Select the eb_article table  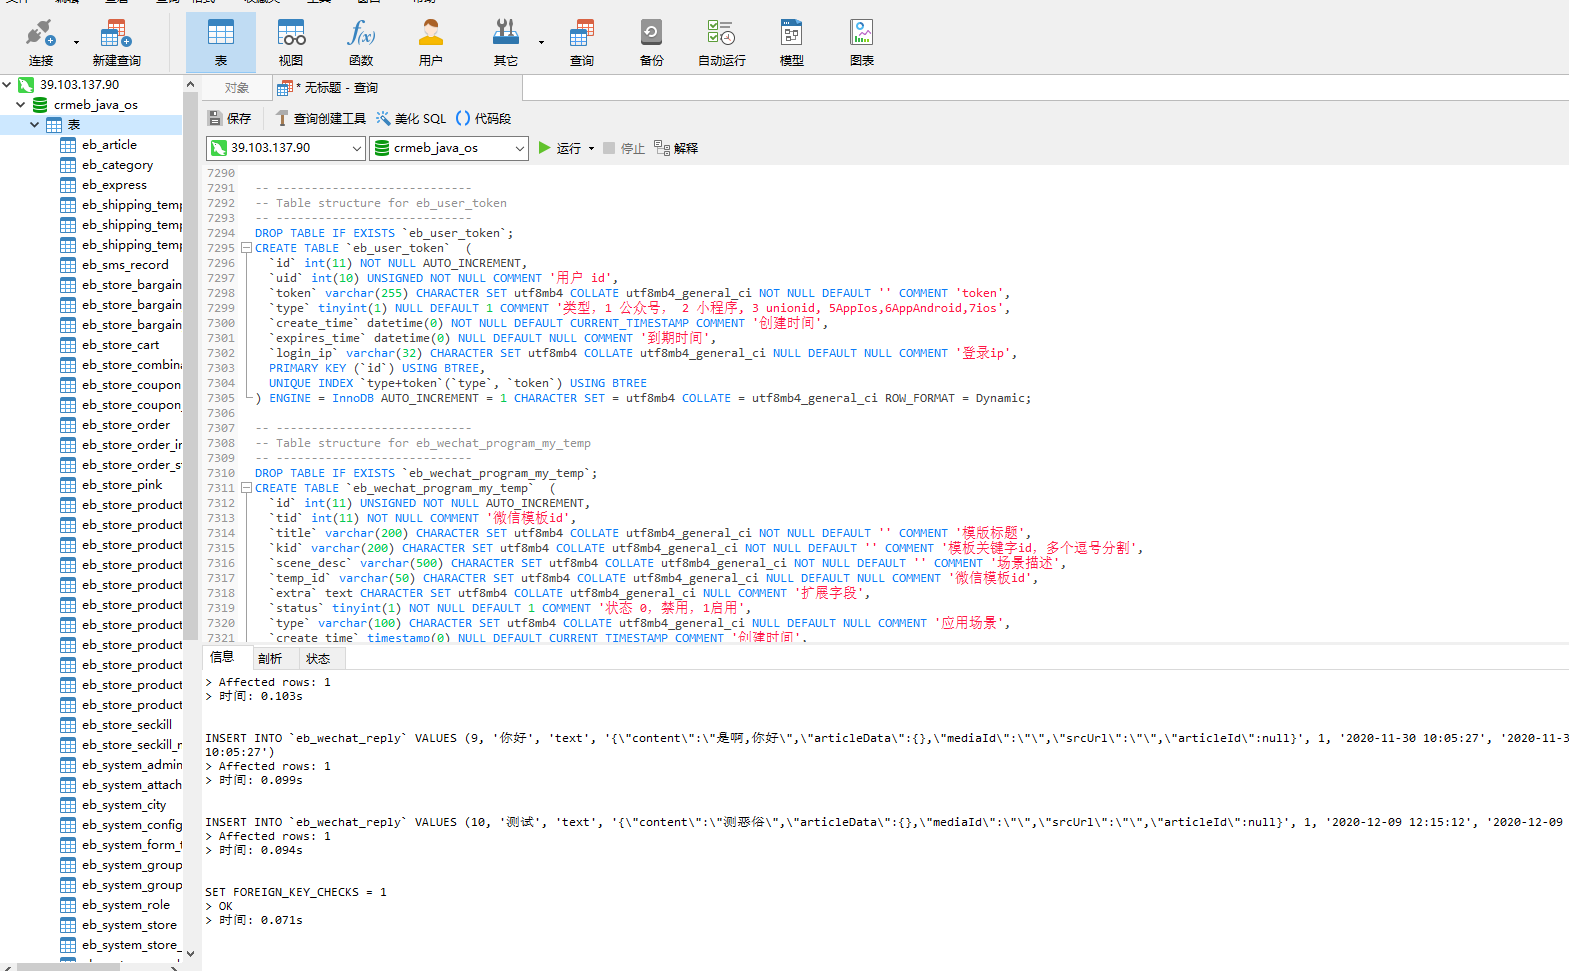coord(109,145)
